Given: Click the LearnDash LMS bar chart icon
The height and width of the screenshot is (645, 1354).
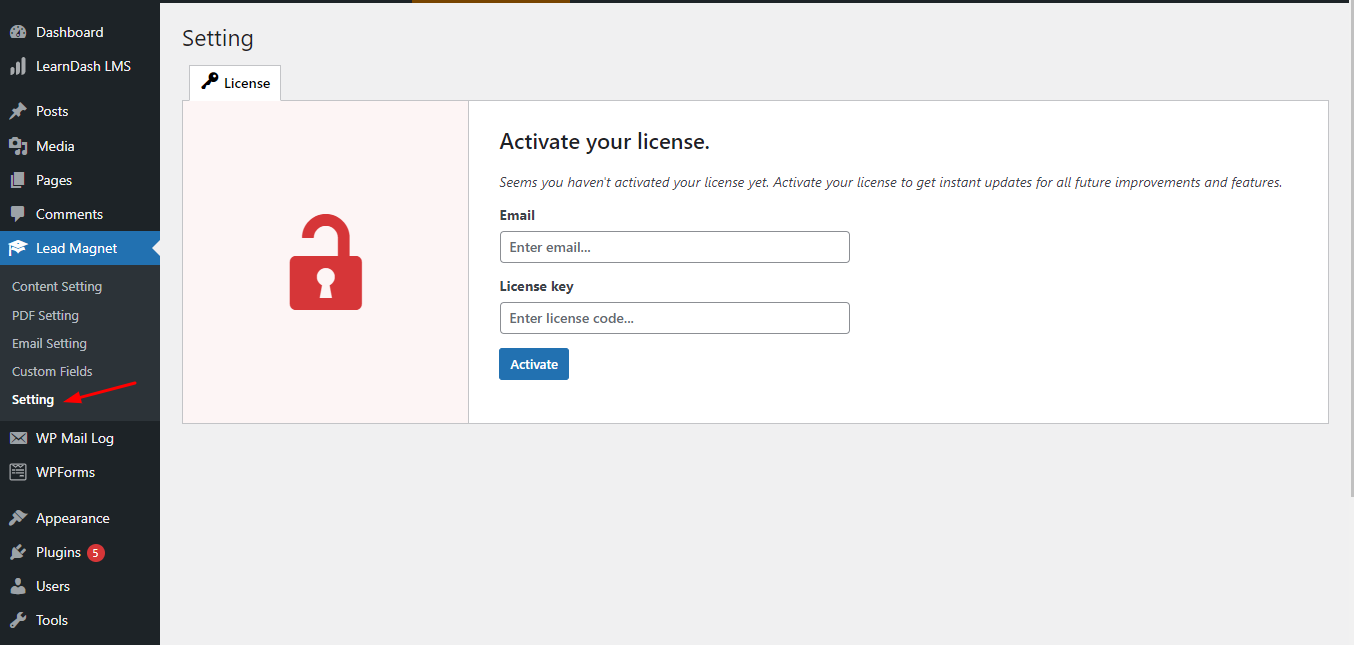Looking at the screenshot, I should (x=18, y=67).
